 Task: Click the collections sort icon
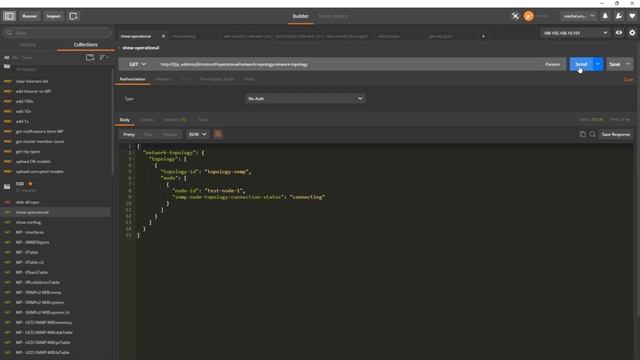click(103, 58)
